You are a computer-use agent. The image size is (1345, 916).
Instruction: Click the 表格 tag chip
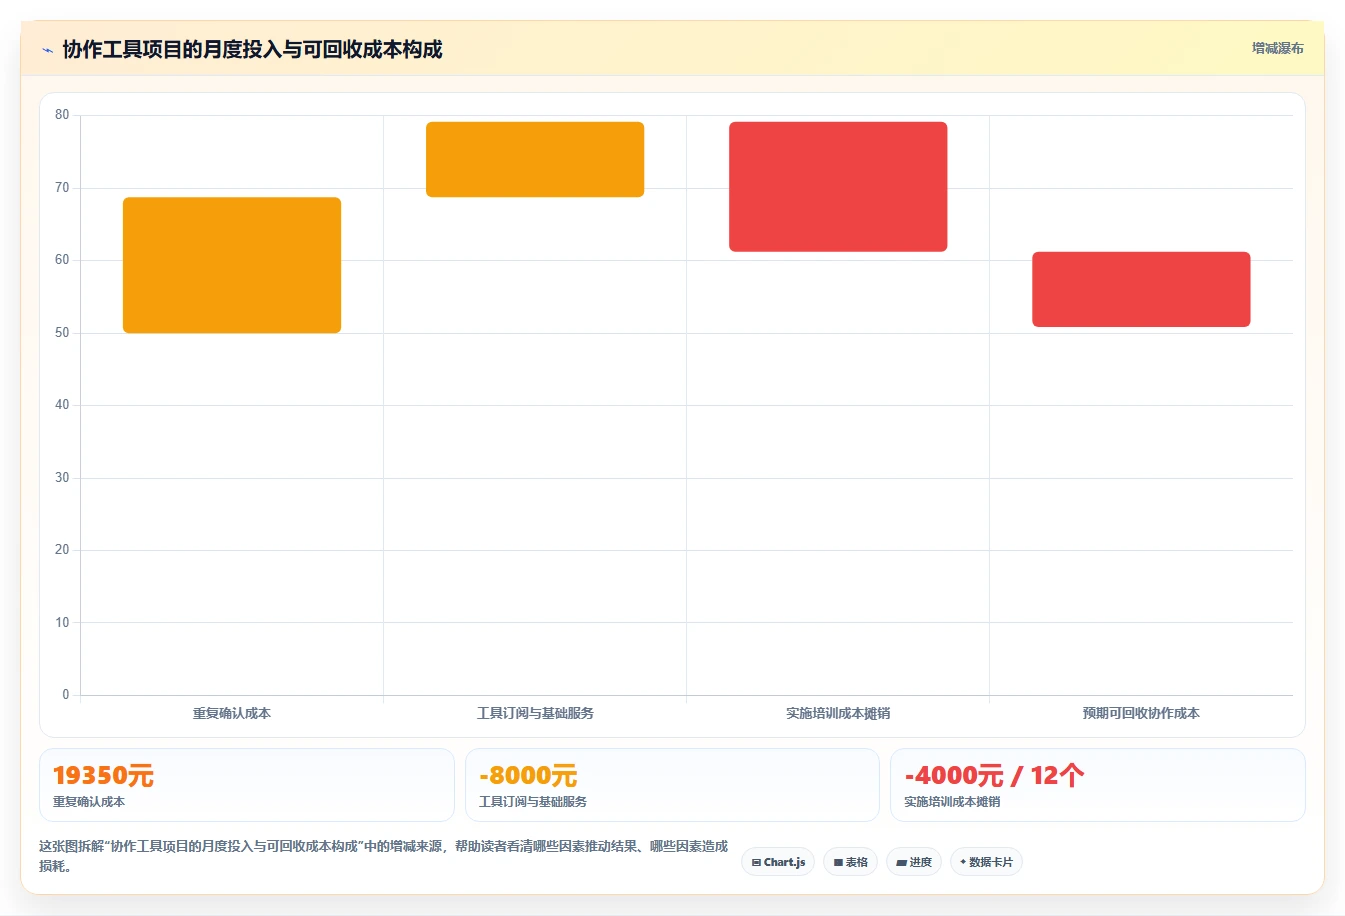tap(850, 862)
